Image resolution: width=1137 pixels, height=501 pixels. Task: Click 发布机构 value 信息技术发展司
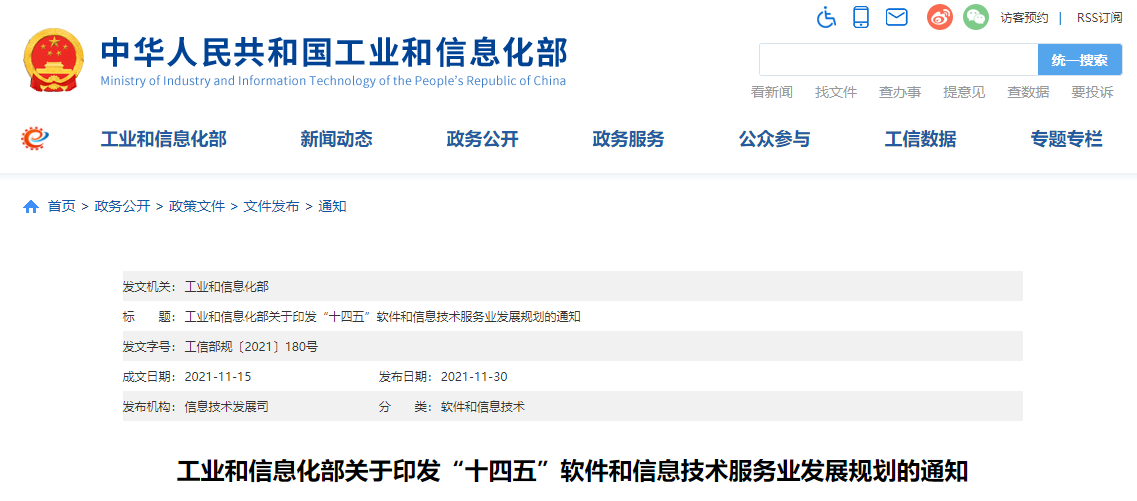coord(227,407)
